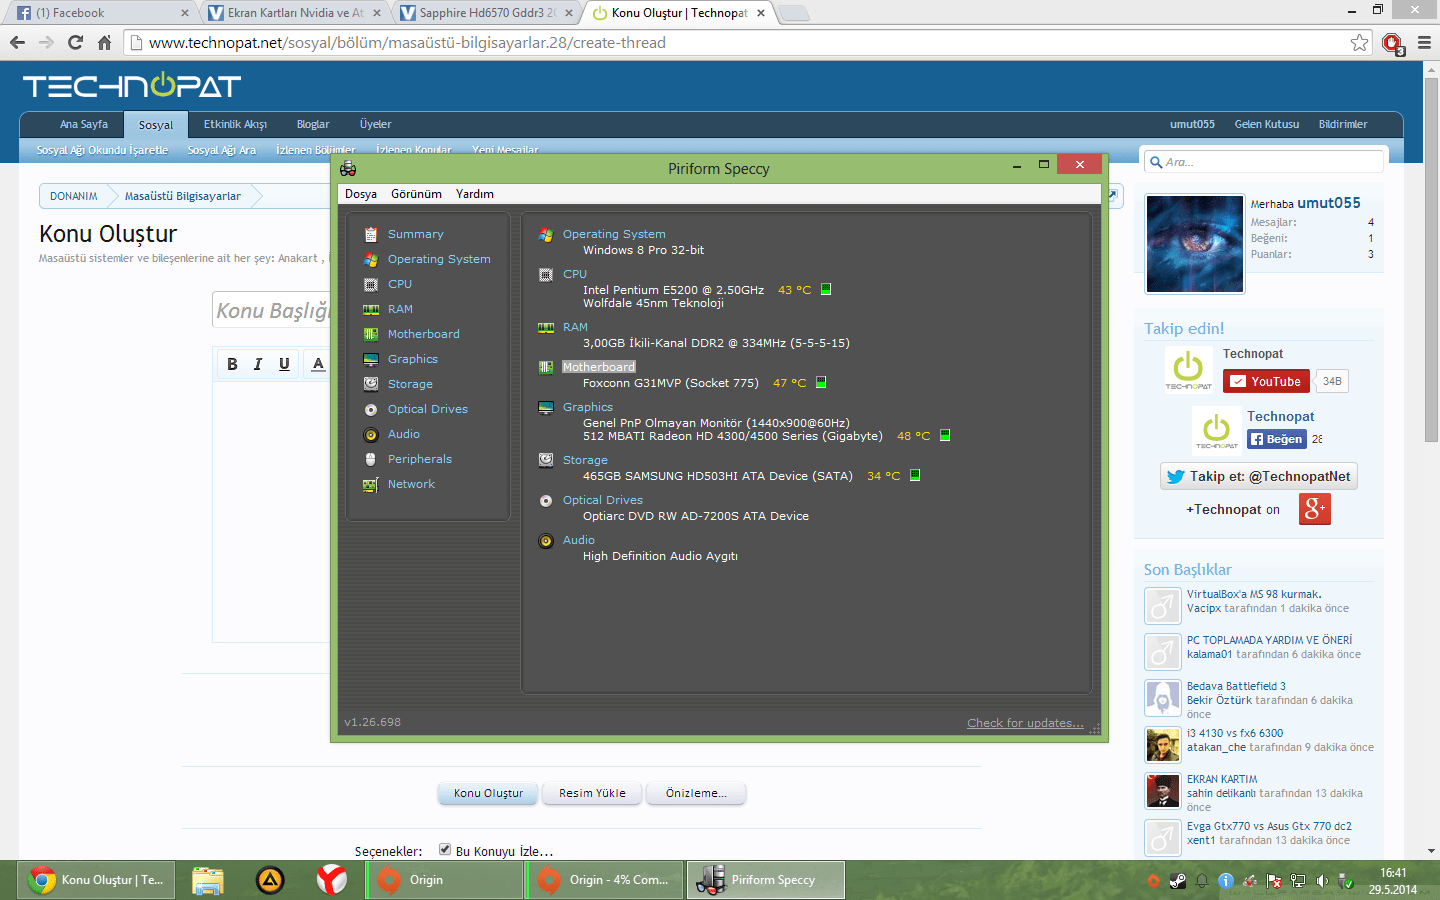The image size is (1440, 900).
Task: Toggle italic in the Technopat post editor
Action: (x=258, y=364)
